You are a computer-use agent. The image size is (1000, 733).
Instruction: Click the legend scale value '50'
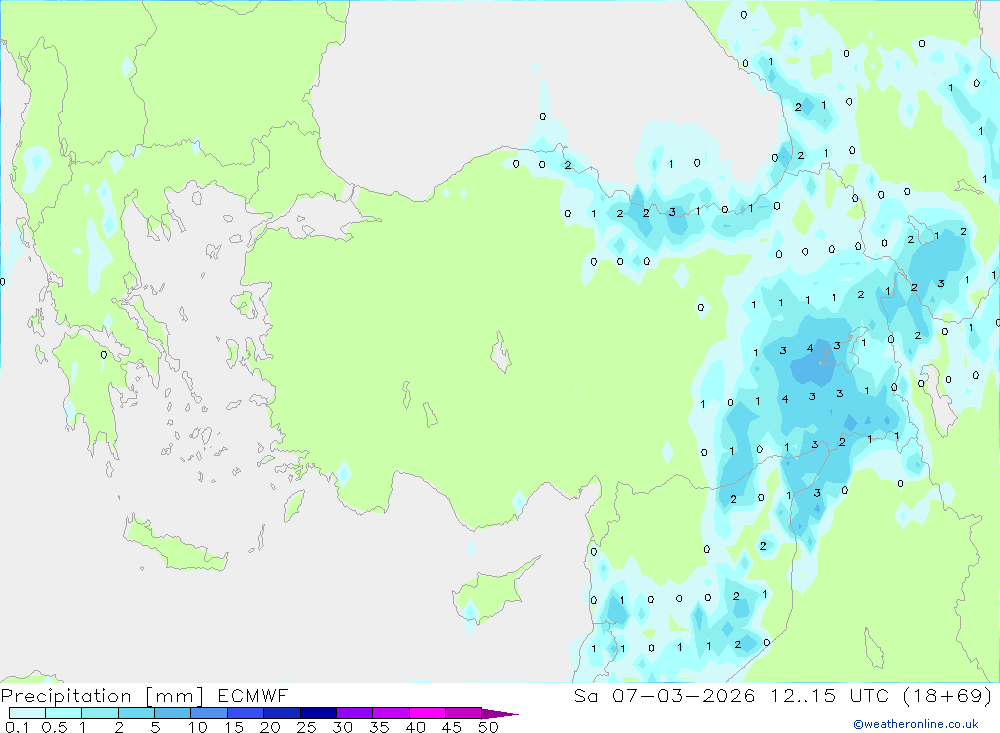[x=489, y=727]
